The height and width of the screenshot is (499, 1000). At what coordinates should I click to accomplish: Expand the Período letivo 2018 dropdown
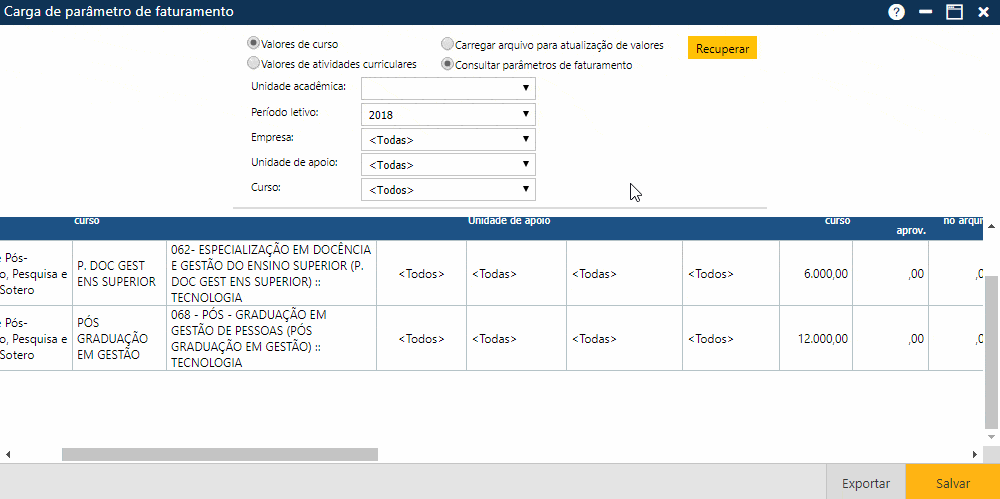click(x=448, y=114)
